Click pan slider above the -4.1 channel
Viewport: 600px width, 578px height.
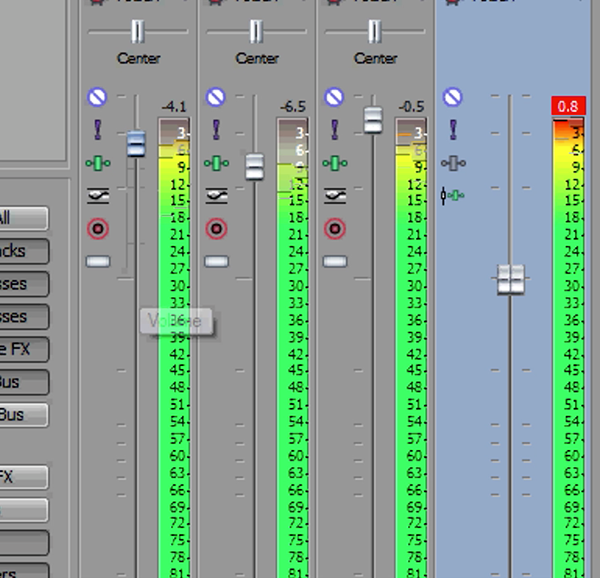pos(138,31)
